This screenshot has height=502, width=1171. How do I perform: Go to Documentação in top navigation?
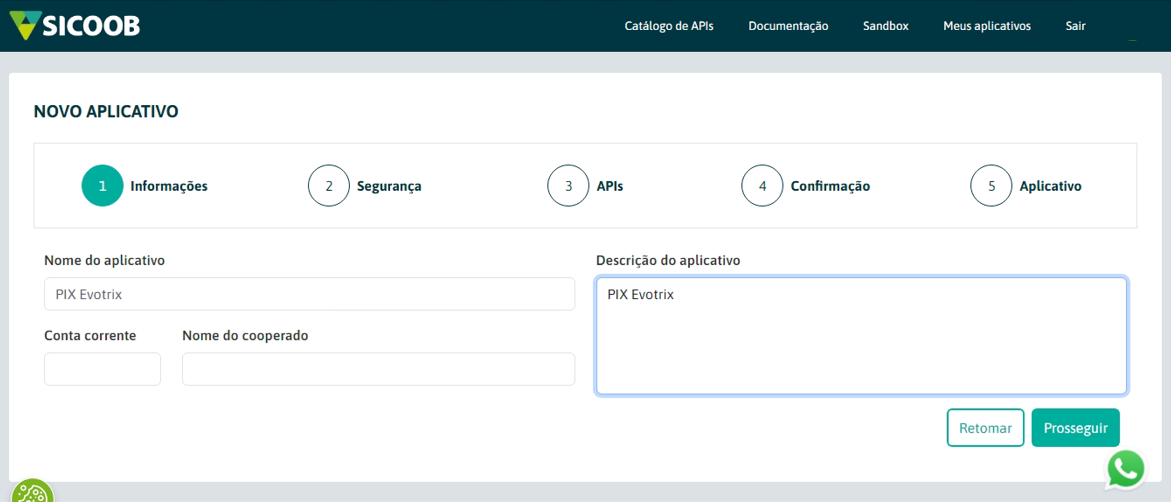coord(788,26)
